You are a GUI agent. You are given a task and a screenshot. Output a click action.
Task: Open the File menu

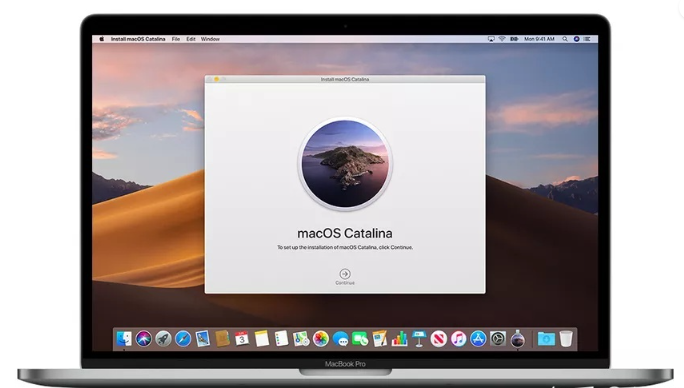(176, 39)
